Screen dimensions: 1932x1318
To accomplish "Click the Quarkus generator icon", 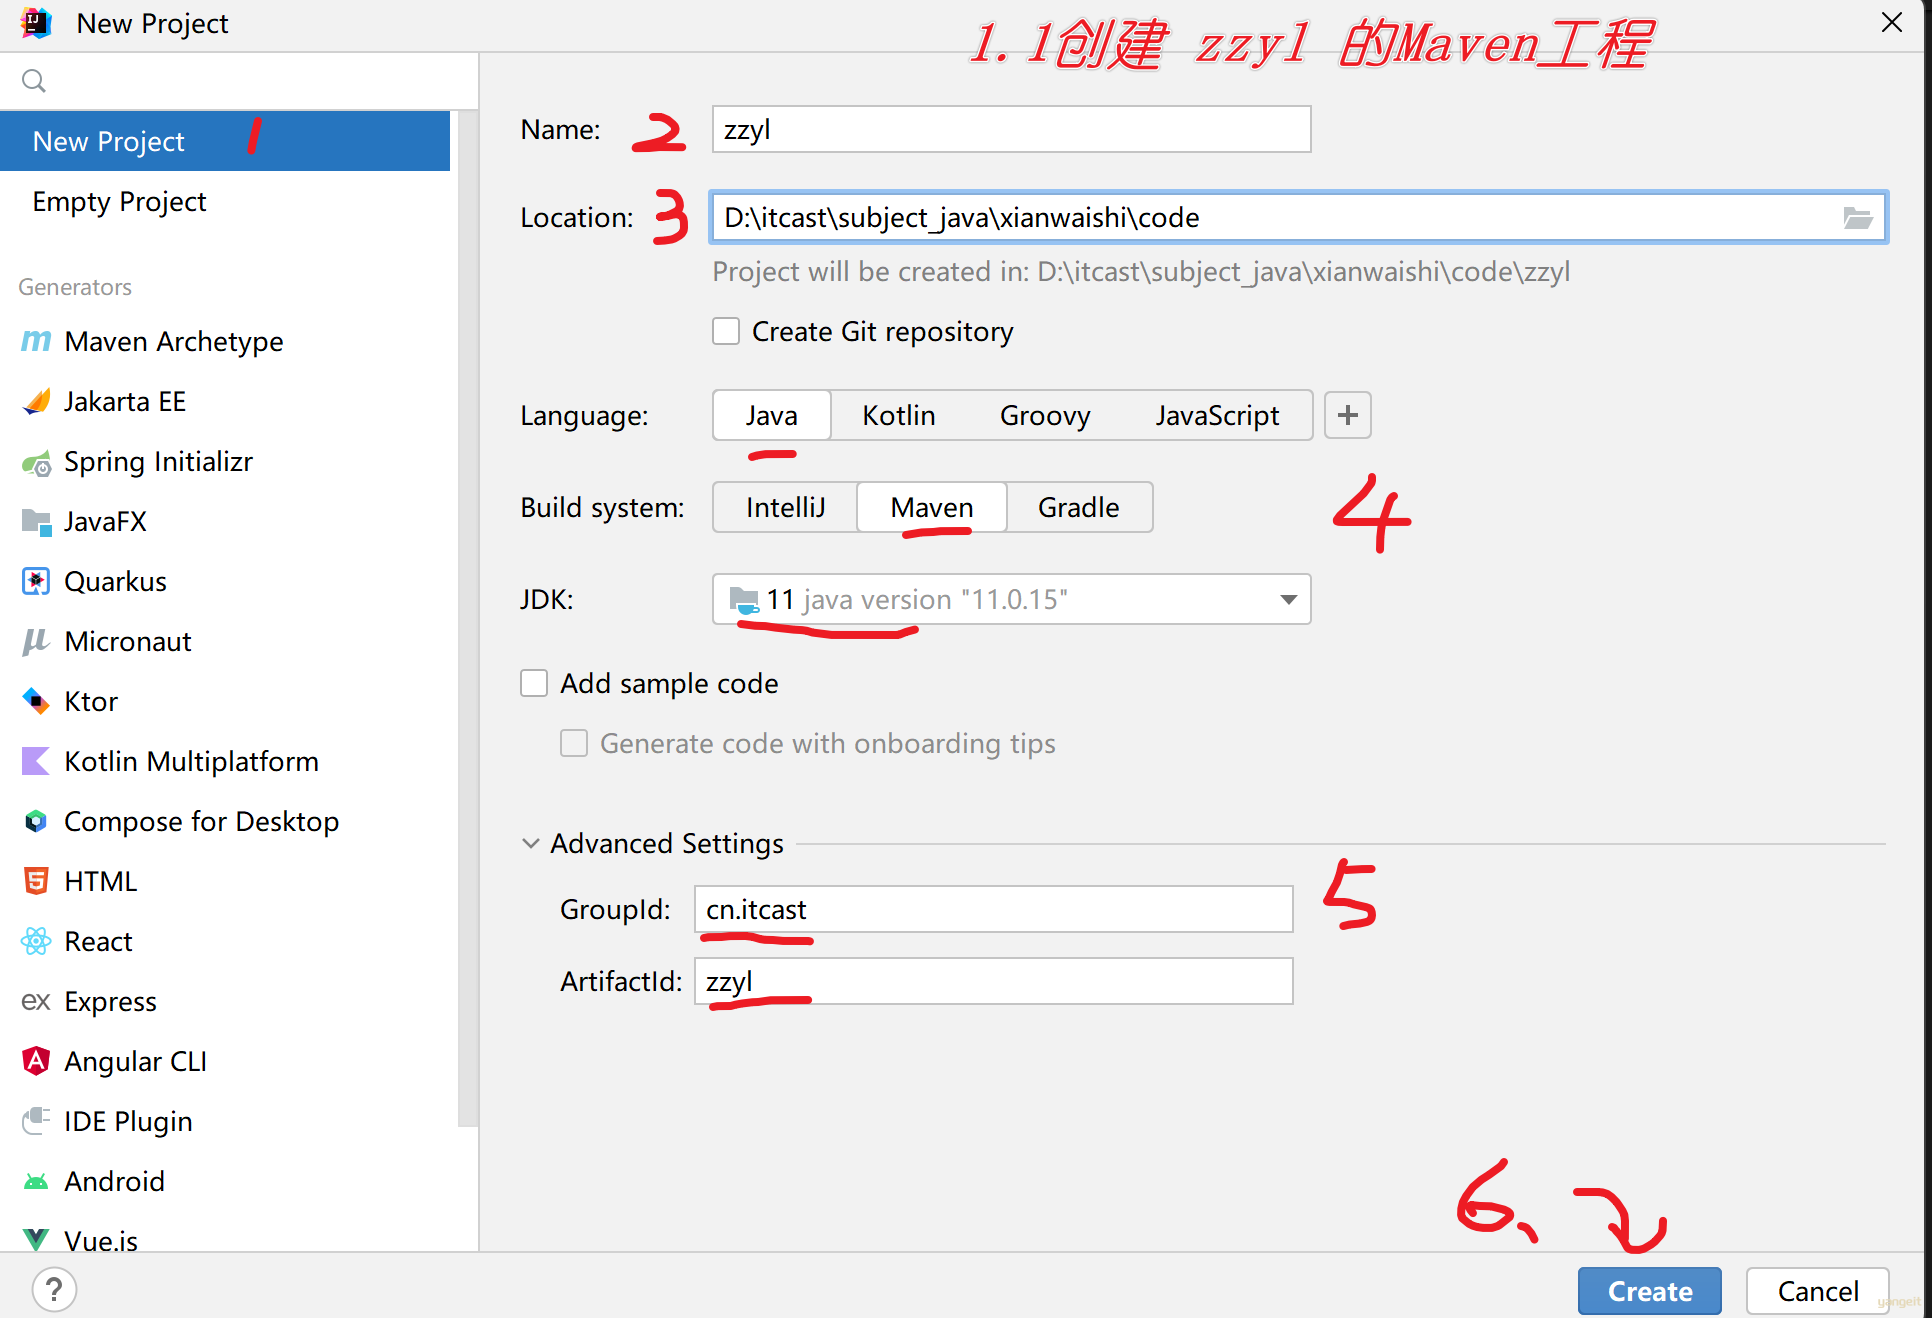I will (x=36, y=581).
